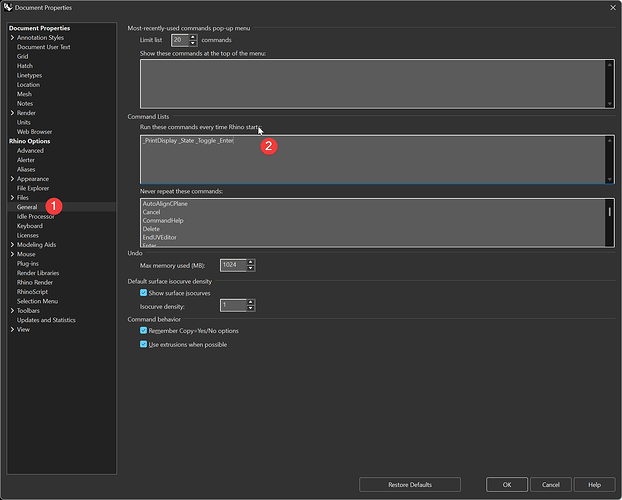Increase the Isocurve density value

coord(250,302)
